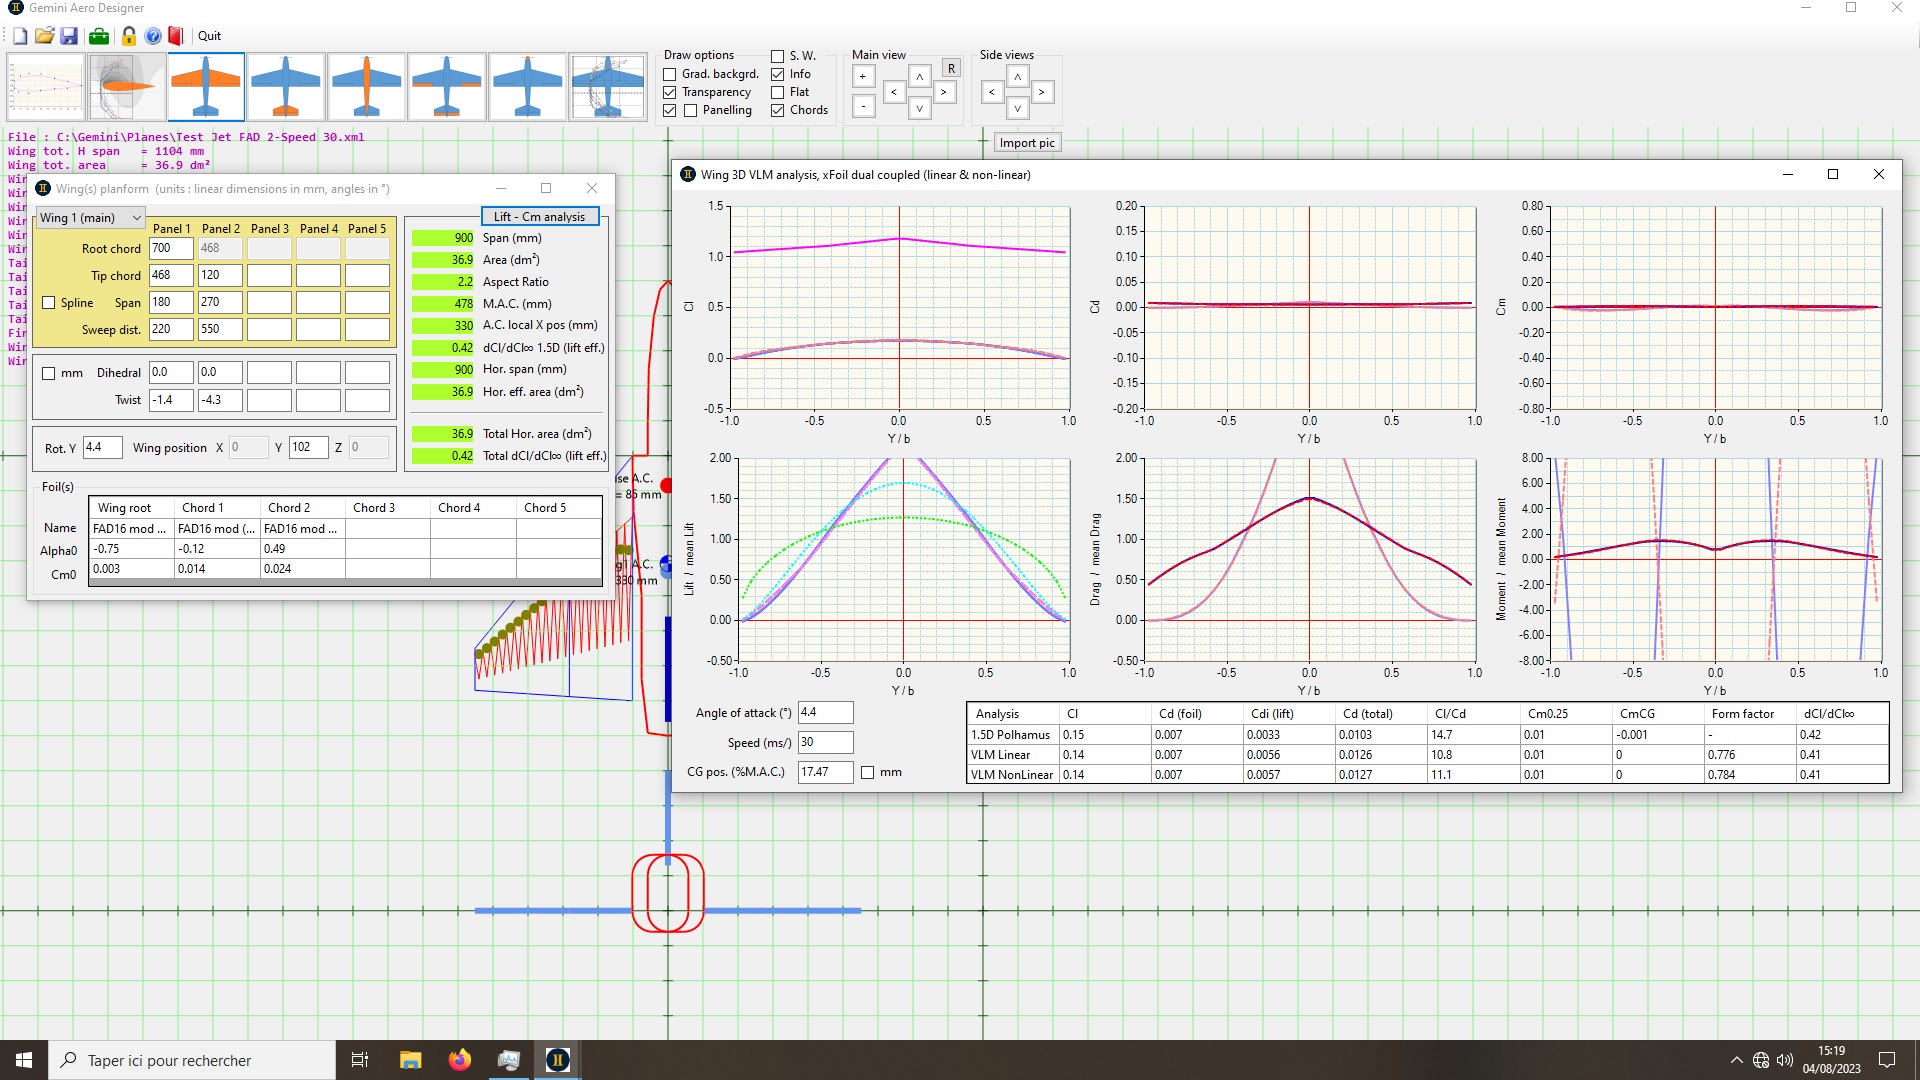Open Firefox from the taskbar
1920x1080 pixels.
click(x=459, y=1060)
